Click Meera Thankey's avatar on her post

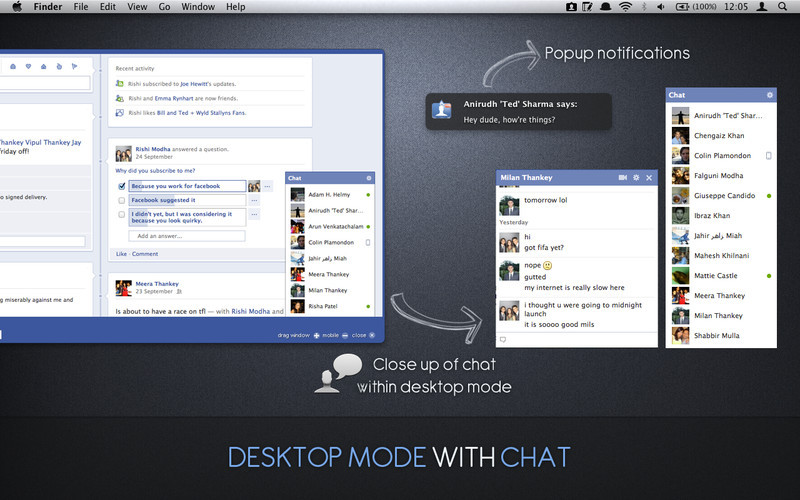[x=123, y=288]
